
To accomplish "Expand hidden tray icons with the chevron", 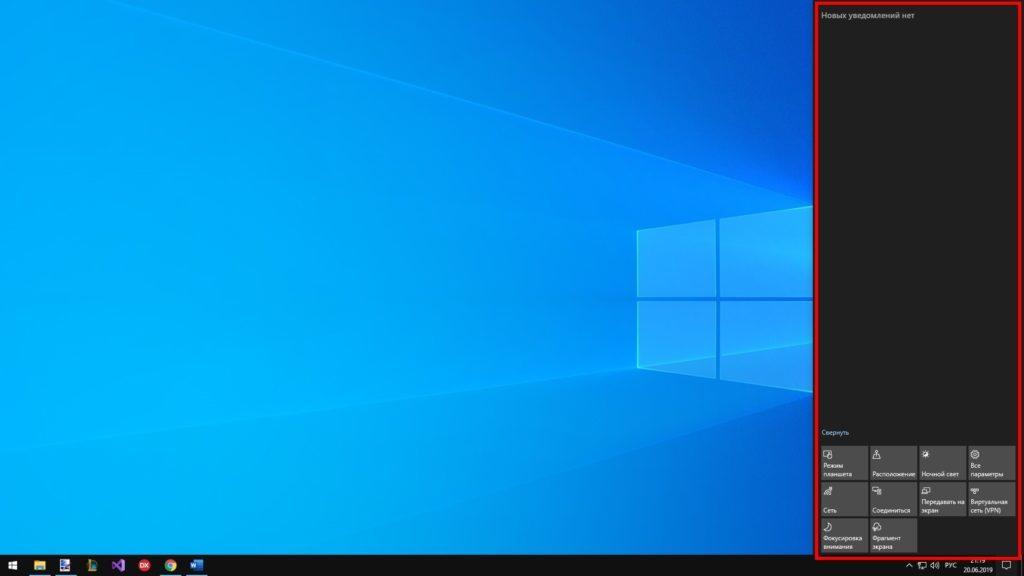I will (x=909, y=565).
